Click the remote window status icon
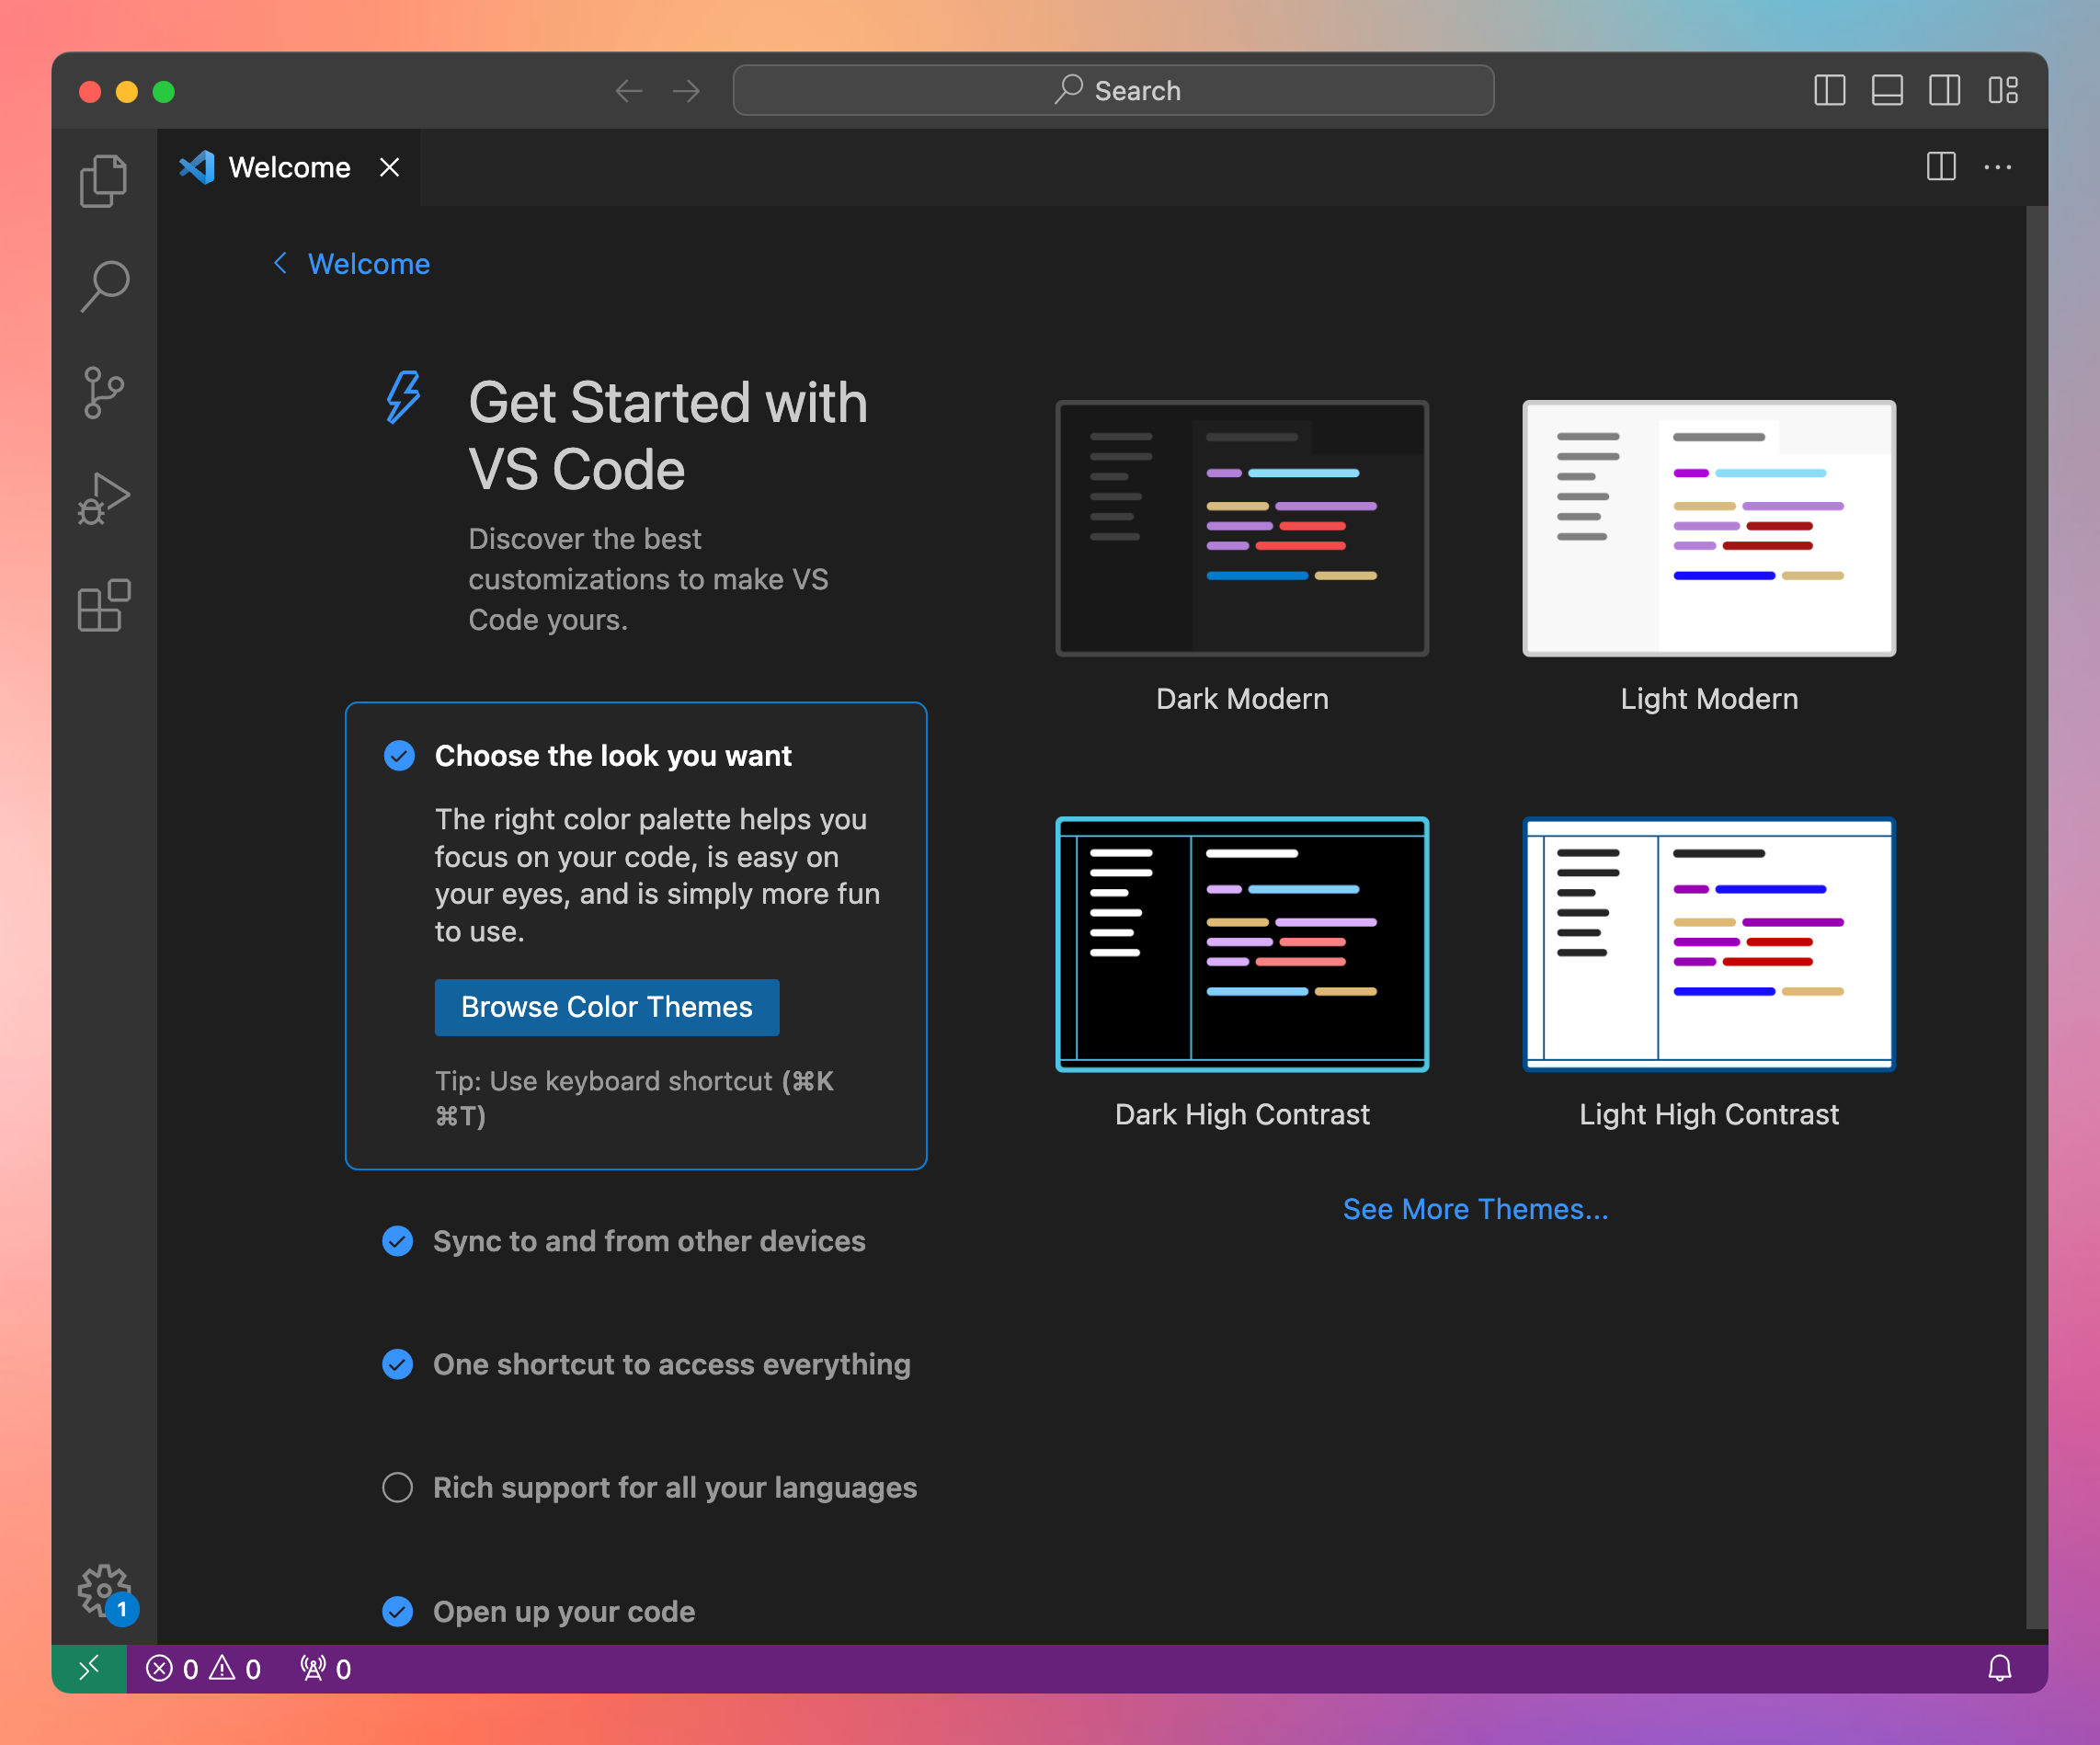2100x1745 pixels. pos(89,1668)
